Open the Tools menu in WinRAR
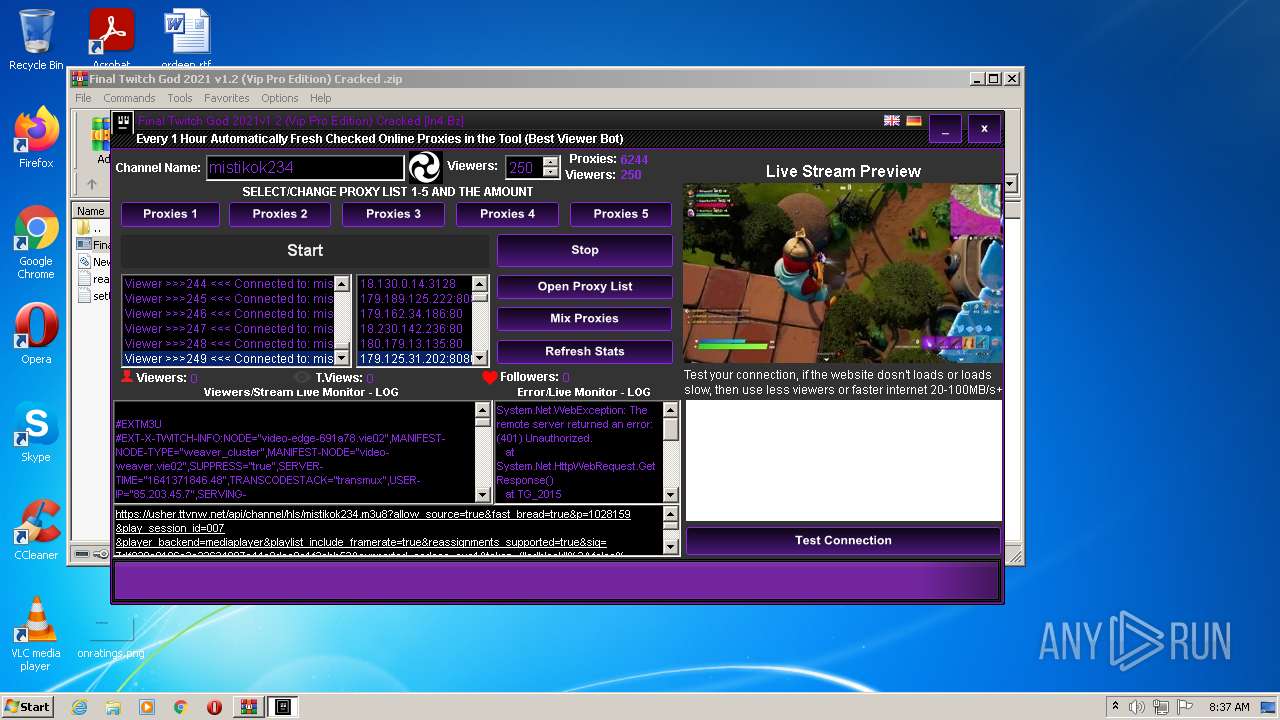This screenshot has width=1280, height=720. click(x=180, y=98)
